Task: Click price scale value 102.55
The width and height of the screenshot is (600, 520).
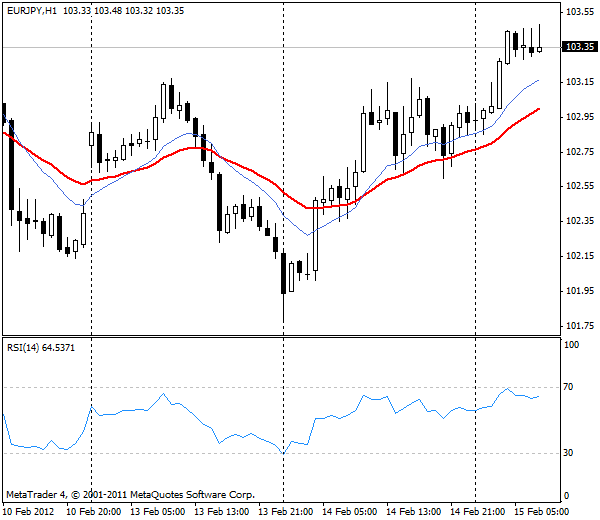Action: [580, 186]
